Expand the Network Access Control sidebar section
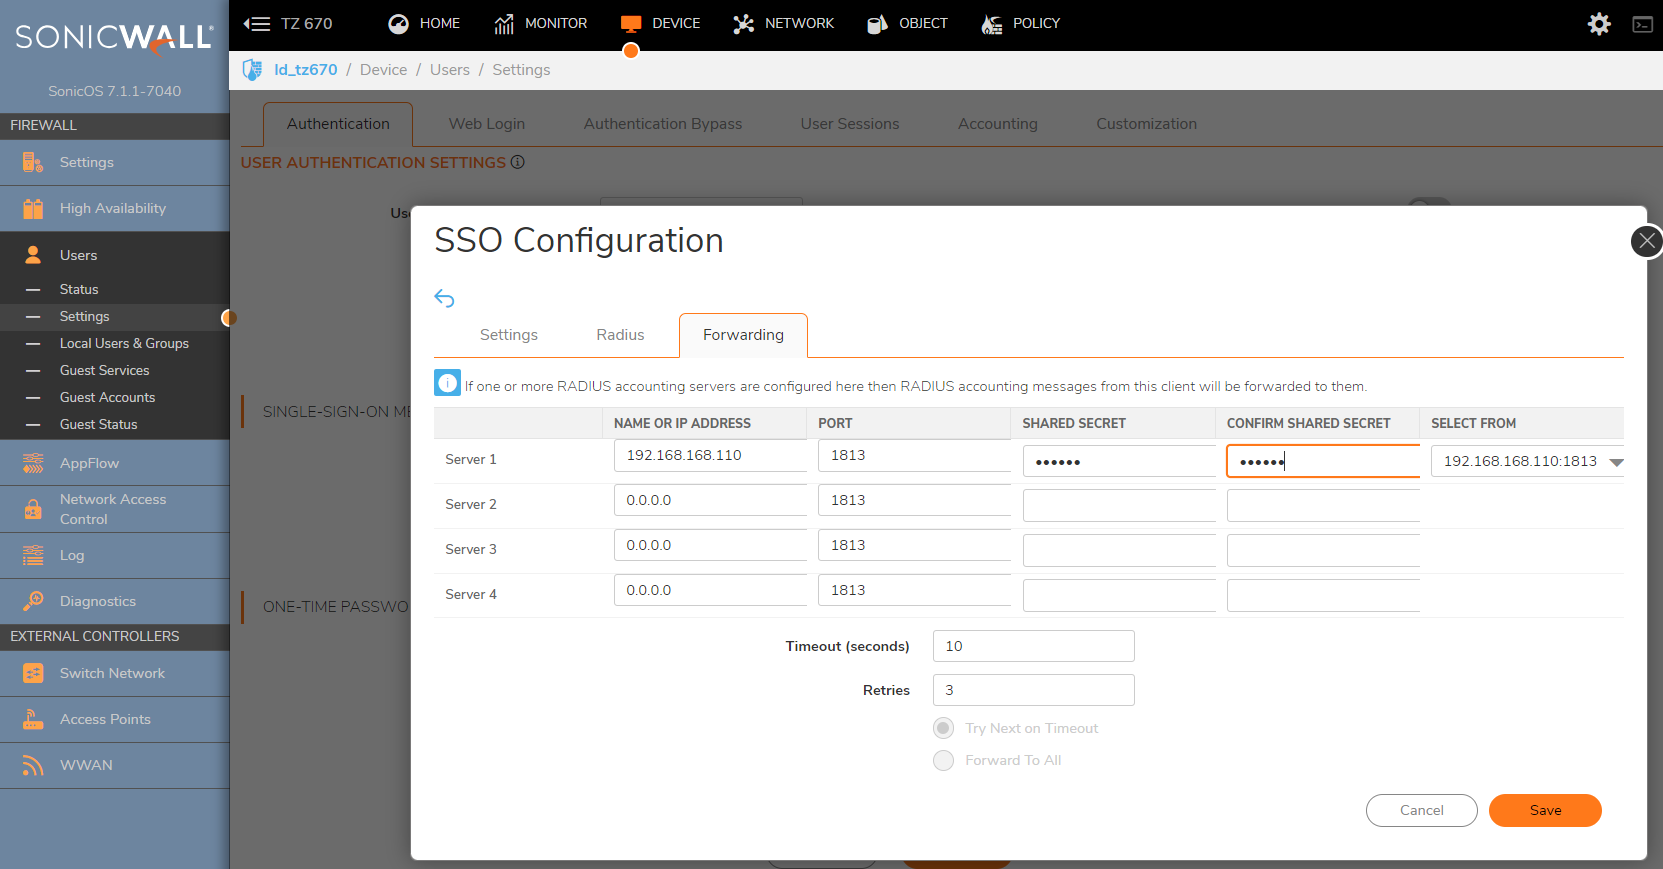This screenshot has width=1663, height=869. click(x=113, y=509)
